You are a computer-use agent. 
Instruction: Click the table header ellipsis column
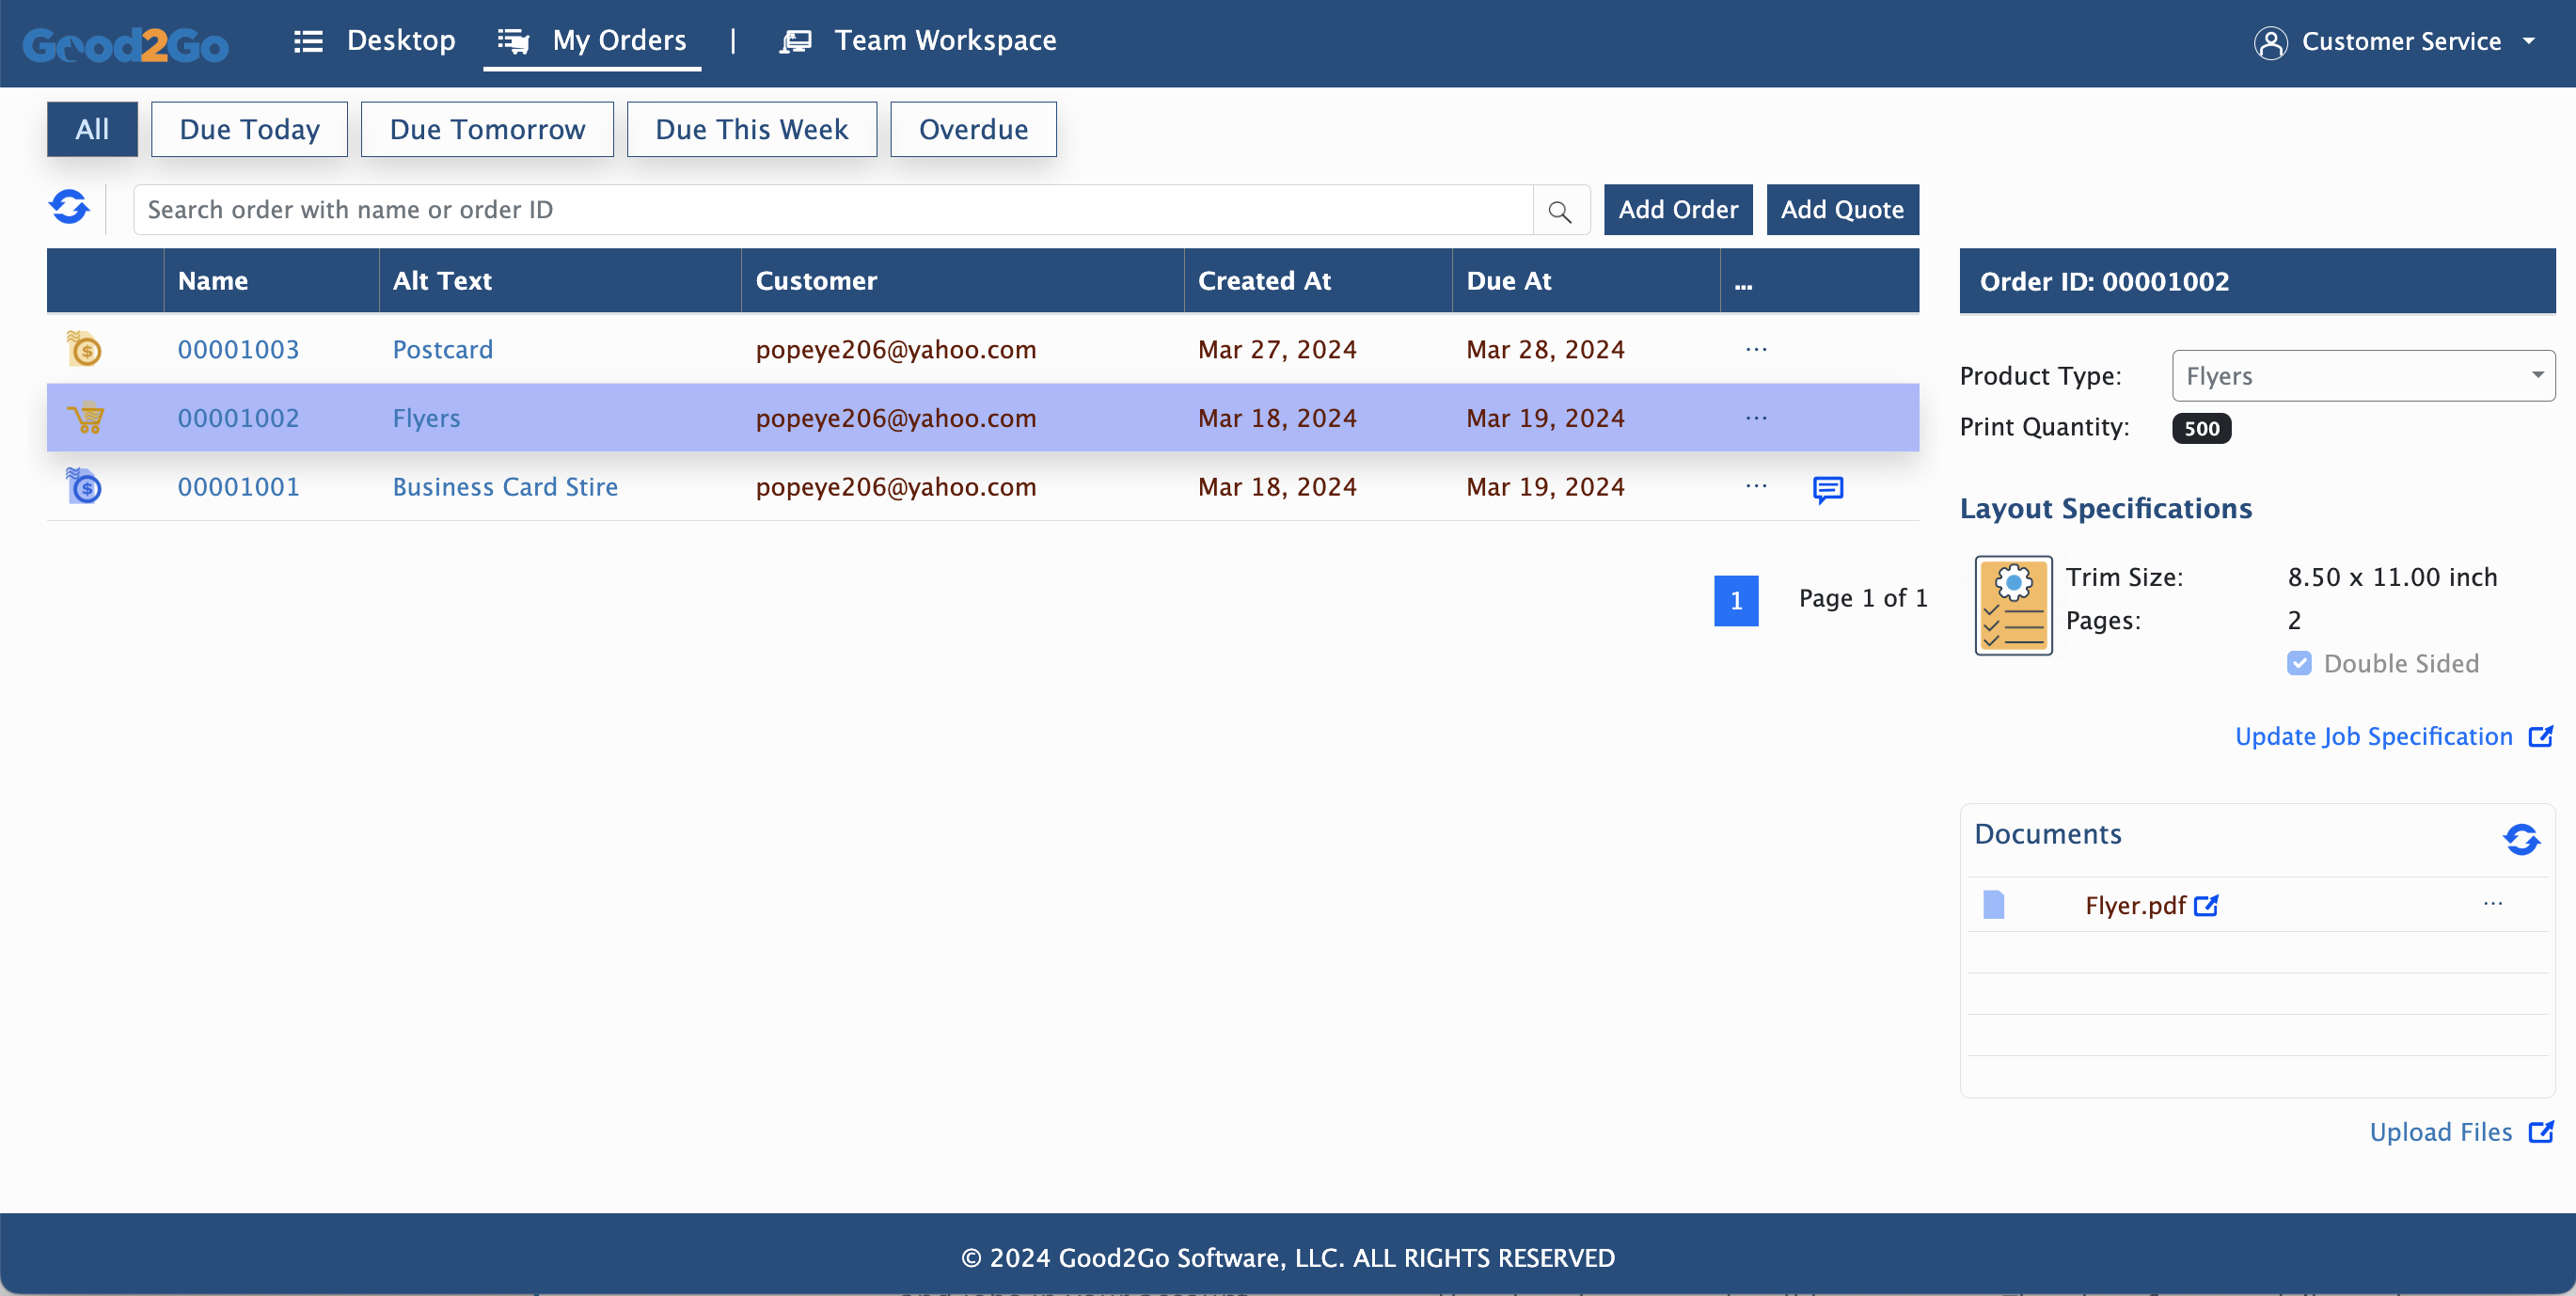[1743, 285]
